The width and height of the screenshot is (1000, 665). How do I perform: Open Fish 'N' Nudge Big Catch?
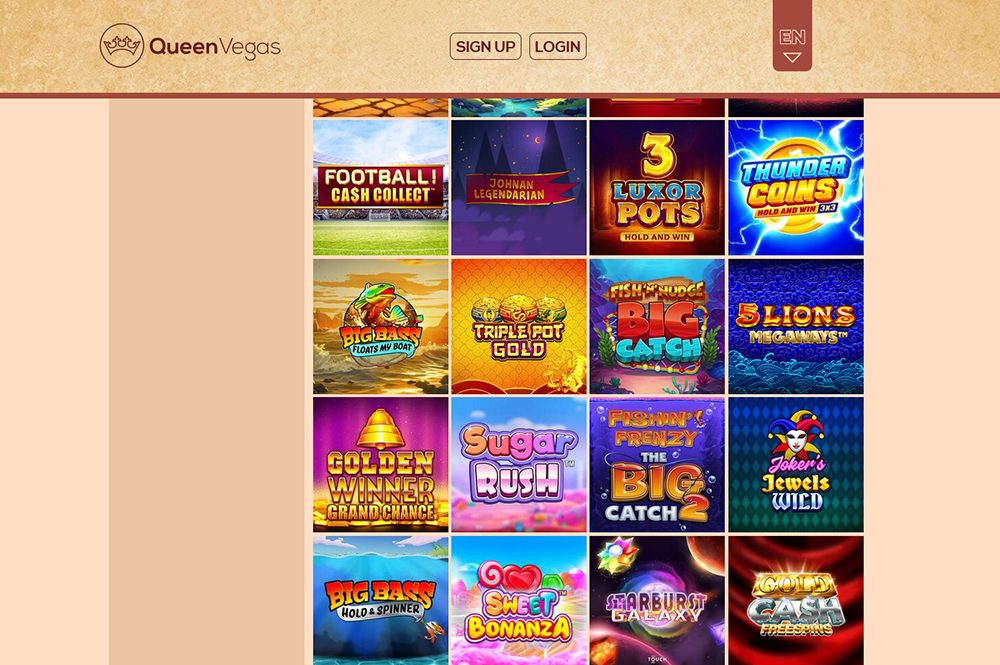tap(657, 326)
